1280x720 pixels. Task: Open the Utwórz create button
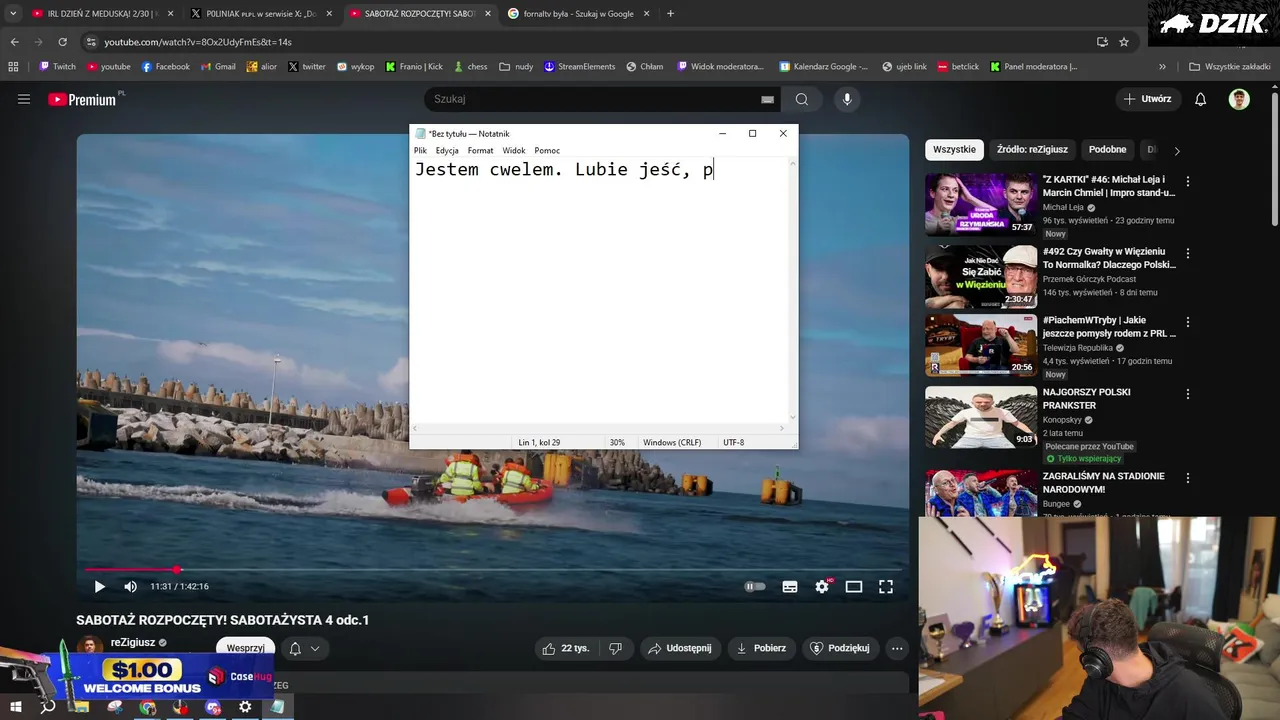[x=1147, y=99]
